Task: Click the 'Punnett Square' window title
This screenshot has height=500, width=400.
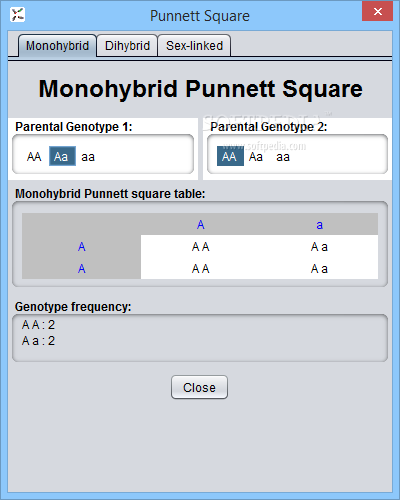Action: 200,16
